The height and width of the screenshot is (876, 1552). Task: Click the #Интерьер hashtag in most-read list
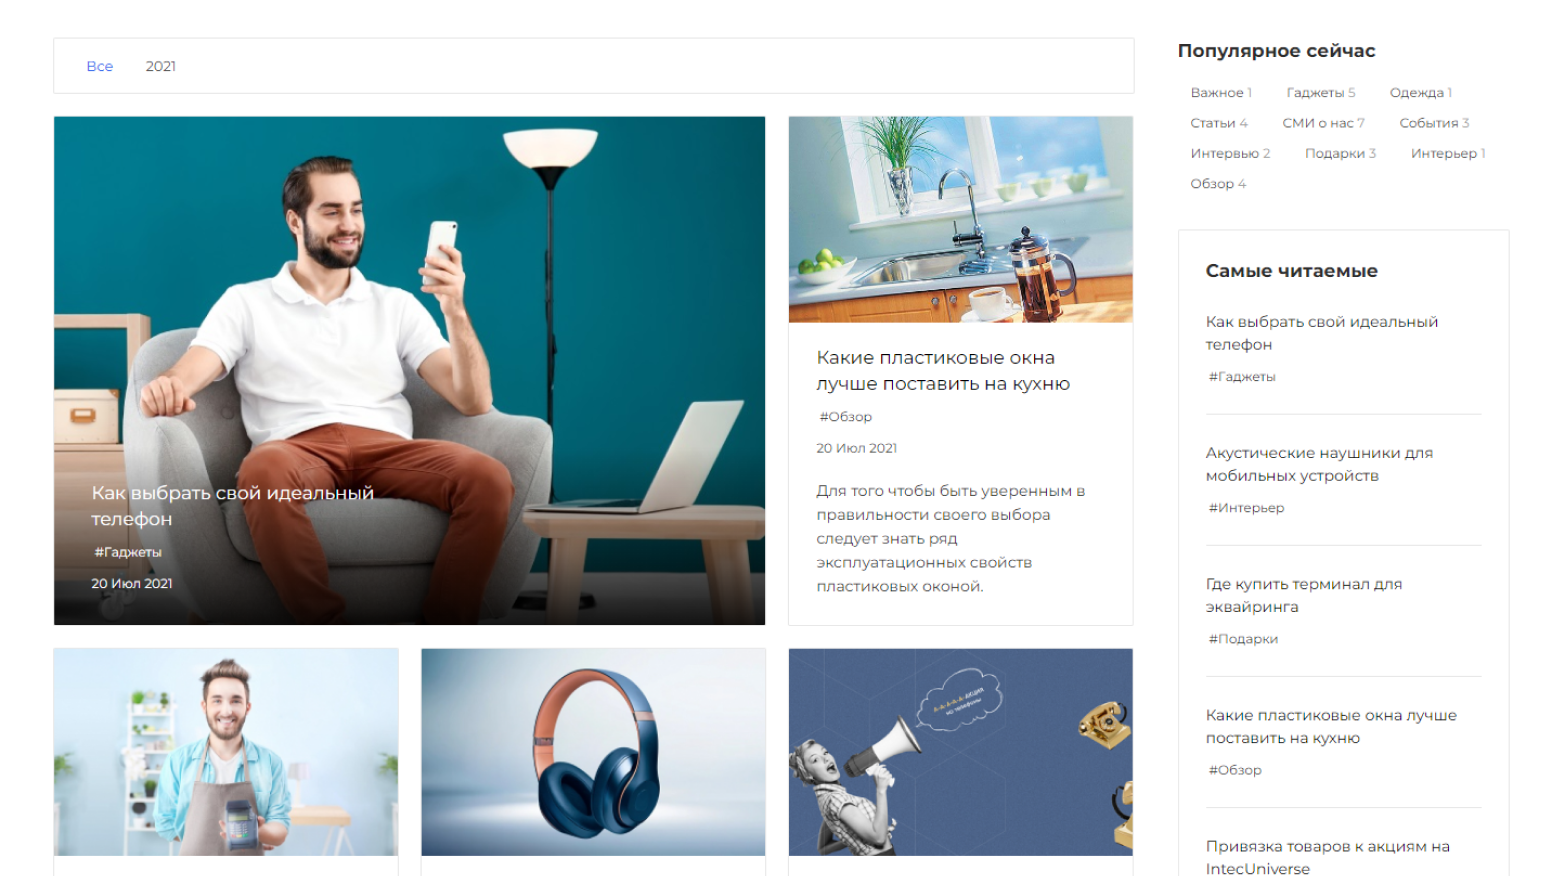pyautogui.click(x=1246, y=508)
